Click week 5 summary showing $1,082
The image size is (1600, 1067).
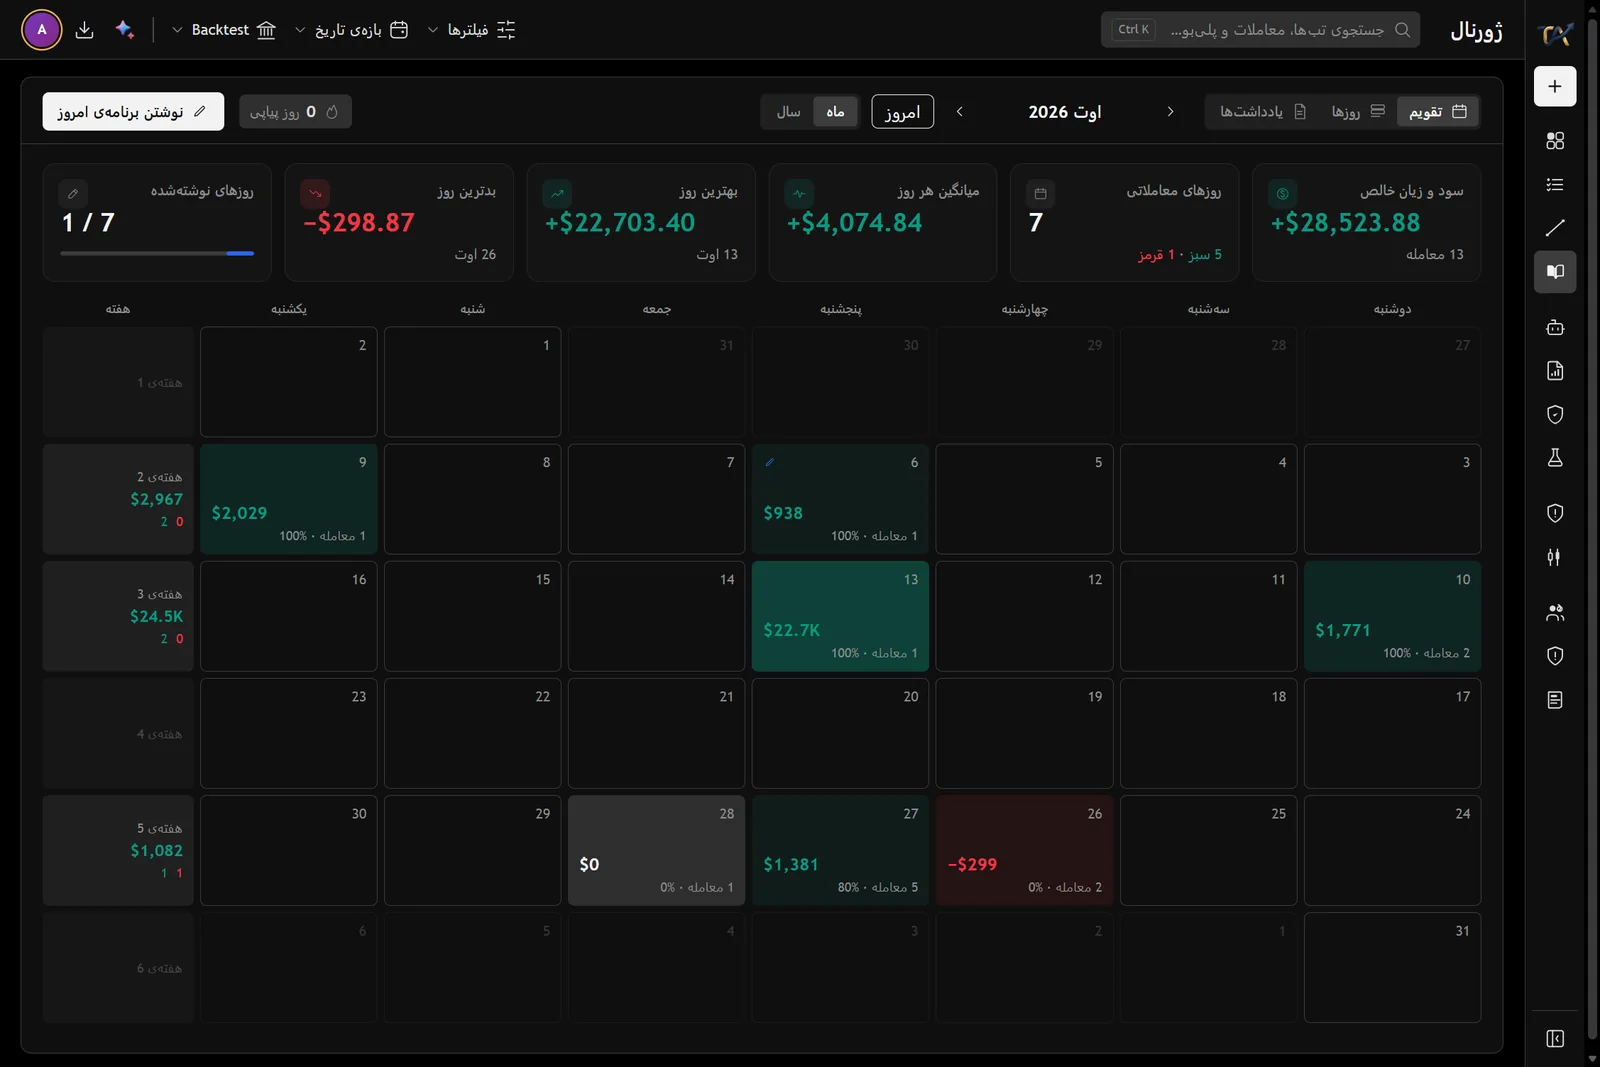point(118,850)
